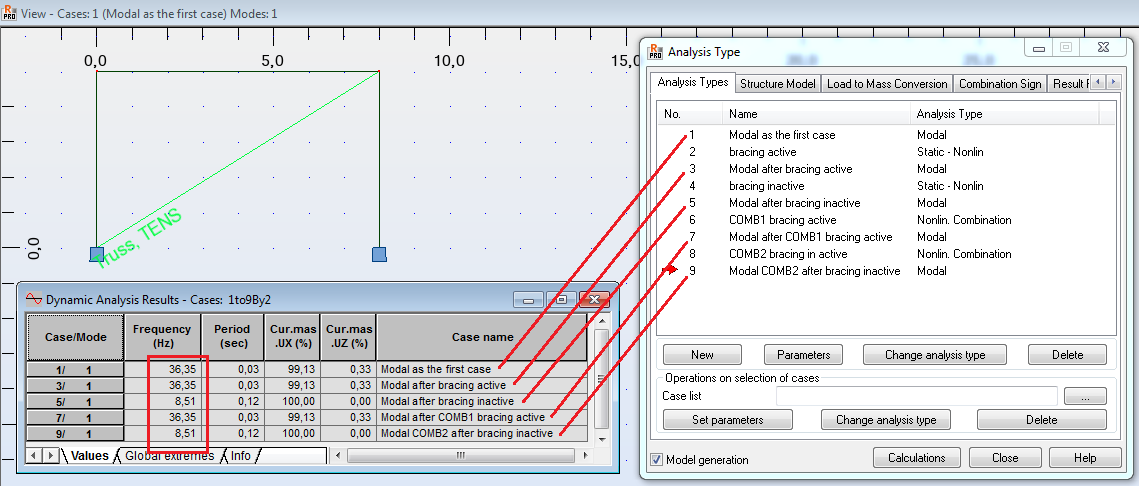Click into the Case list input field
This screenshot has height=486, width=1139.
click(x=917, y=396)
